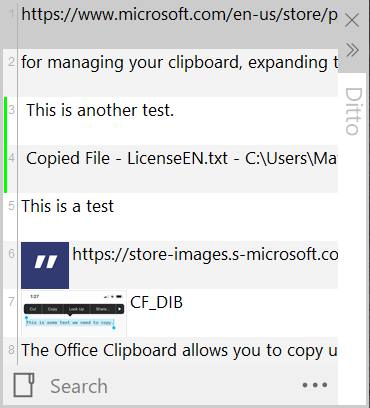Click row number 8 index label
The height and width of the screenshot is (408, 370).
tap(11, 350)
